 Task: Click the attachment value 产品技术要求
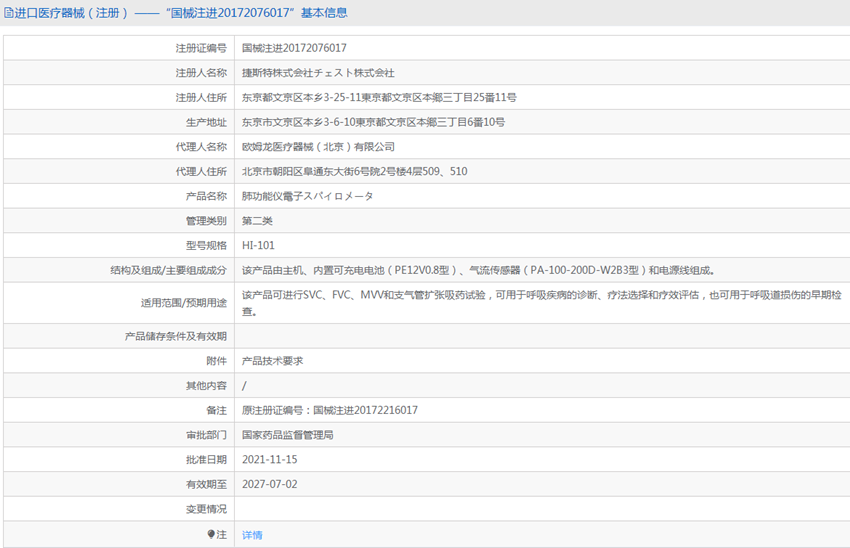click(272, 361)
